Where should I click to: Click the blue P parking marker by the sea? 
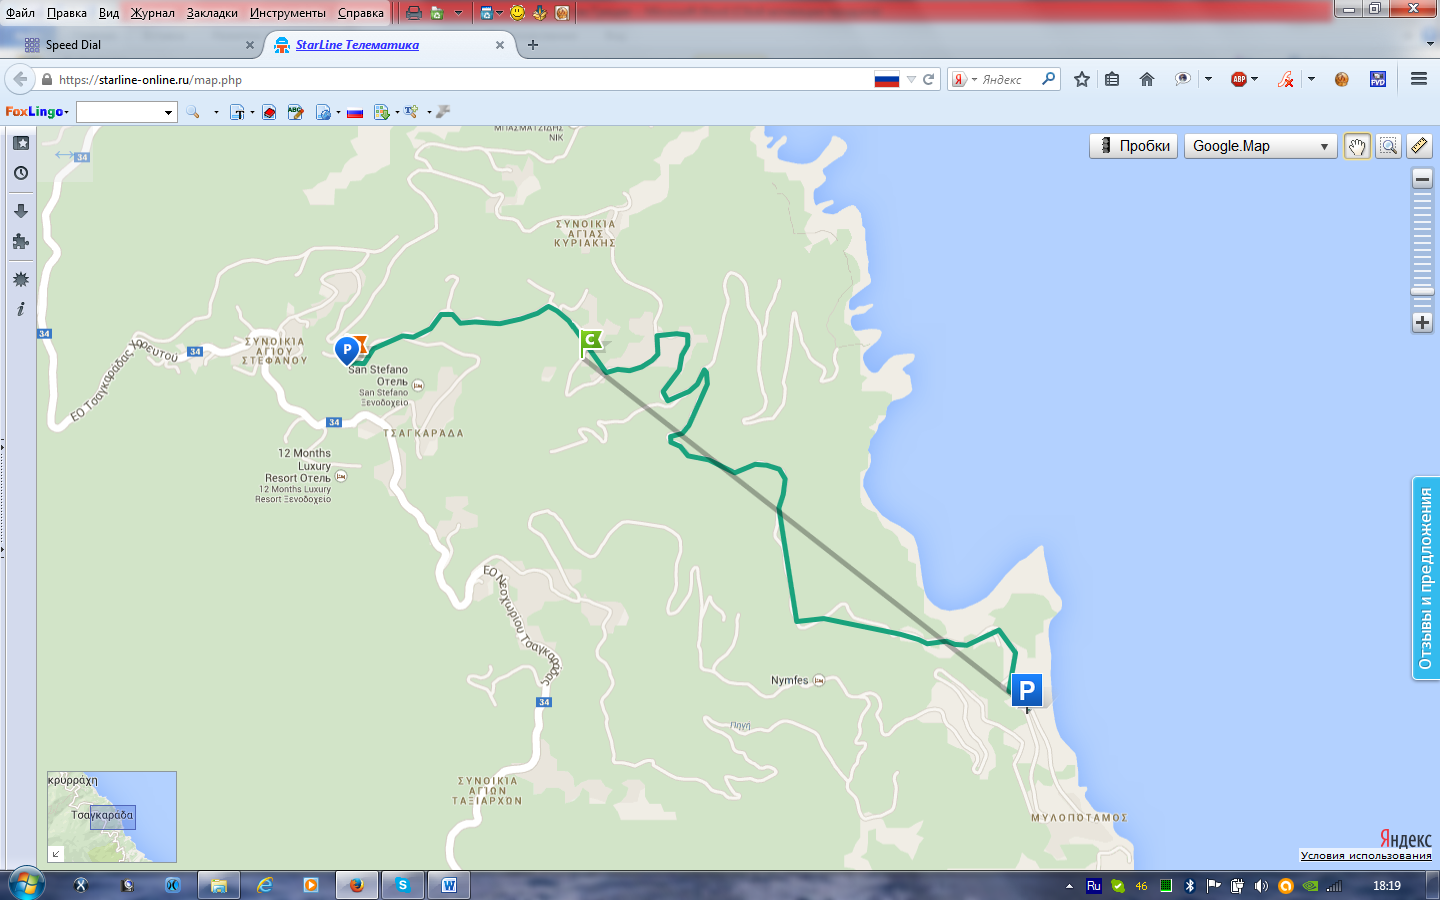[1026, 690]
